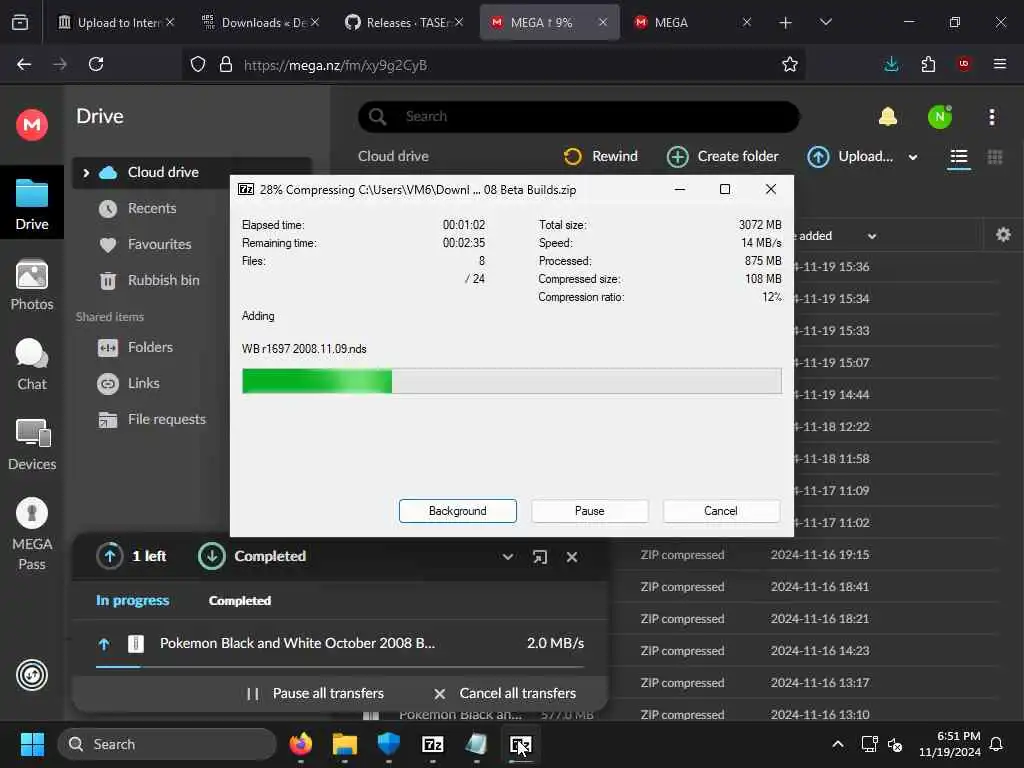
Task: Open Firefox from the taskbar
Action: pyautogui.click(x=300, y=744)
